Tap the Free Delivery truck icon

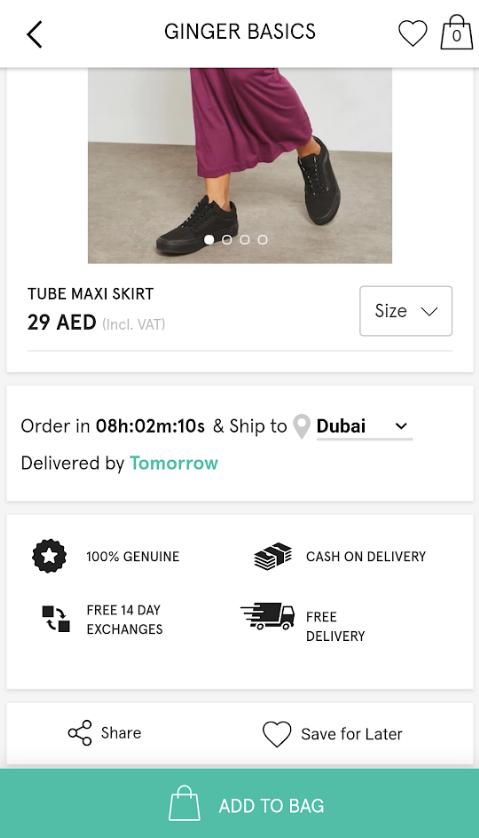coord(267,616)
